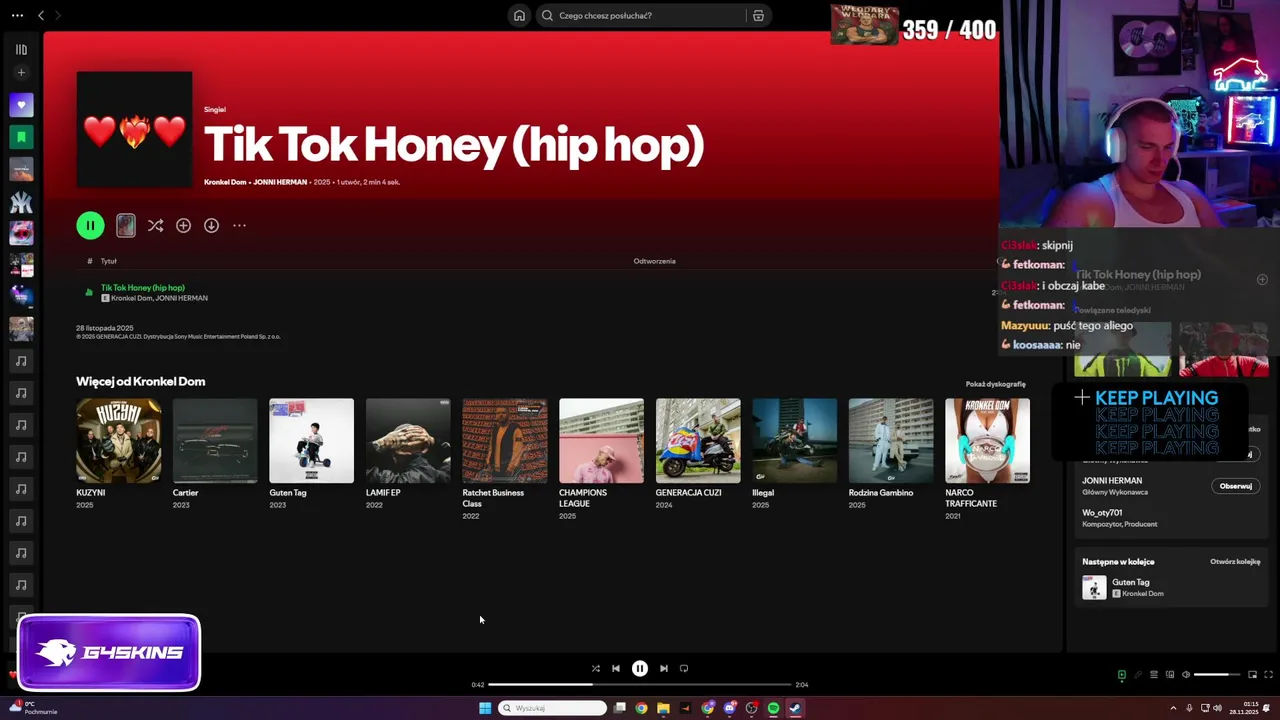Screen dimensions: 1280x720
Task: Download the single
Action: (211, 225)
